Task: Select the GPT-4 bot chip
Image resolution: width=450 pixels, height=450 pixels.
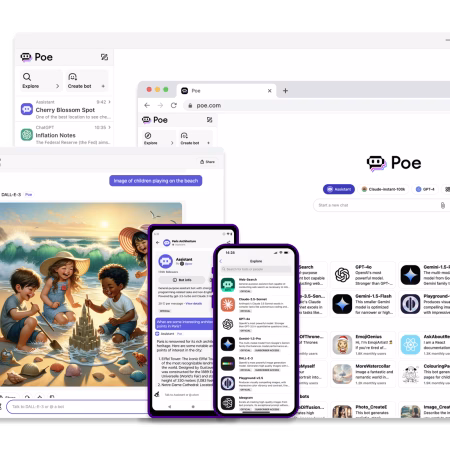Action: 425,189
